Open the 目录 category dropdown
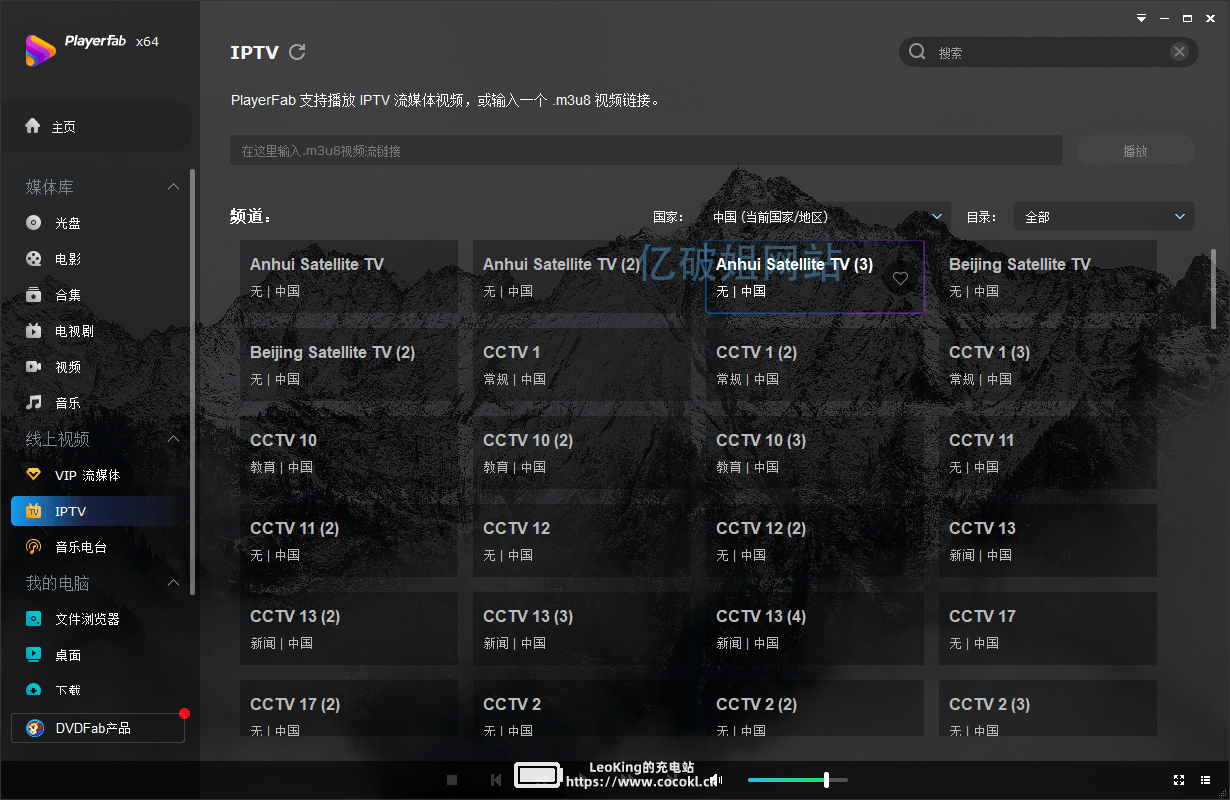Image resolution: width=1230 pixels, height=800 pixels. (1104, 217)
